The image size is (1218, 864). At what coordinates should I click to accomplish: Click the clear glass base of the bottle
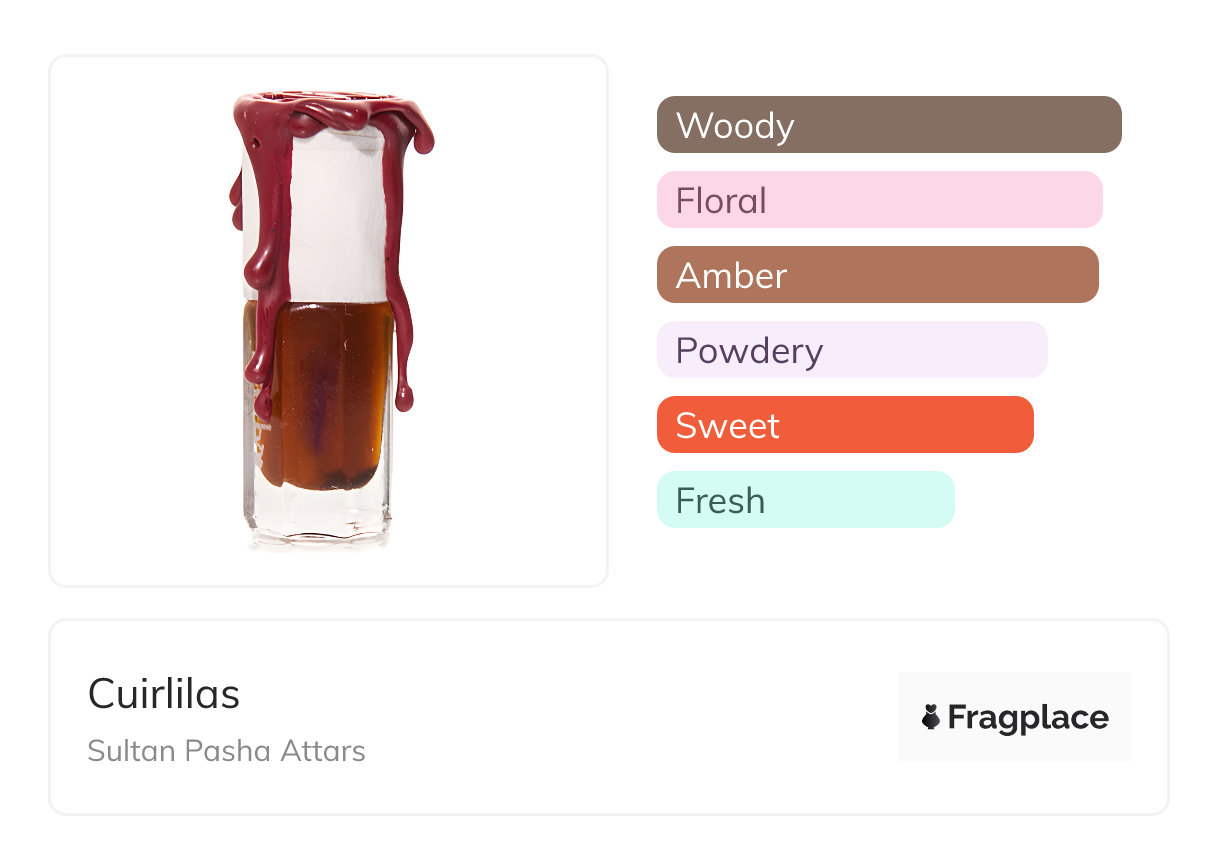[318, 515]
